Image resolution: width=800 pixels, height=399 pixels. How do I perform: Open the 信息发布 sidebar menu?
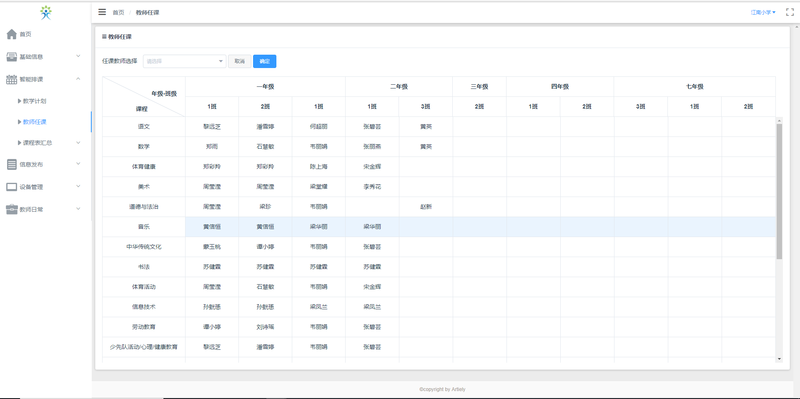click(31, 164)
